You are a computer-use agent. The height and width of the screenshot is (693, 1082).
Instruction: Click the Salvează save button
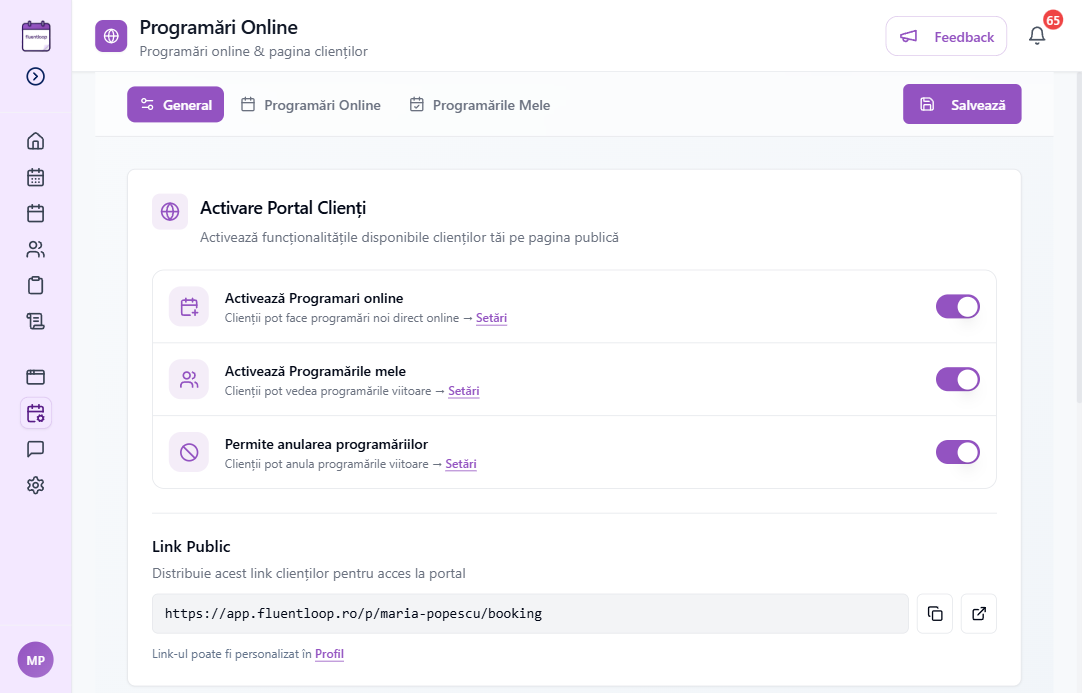(x=962, y=104)
